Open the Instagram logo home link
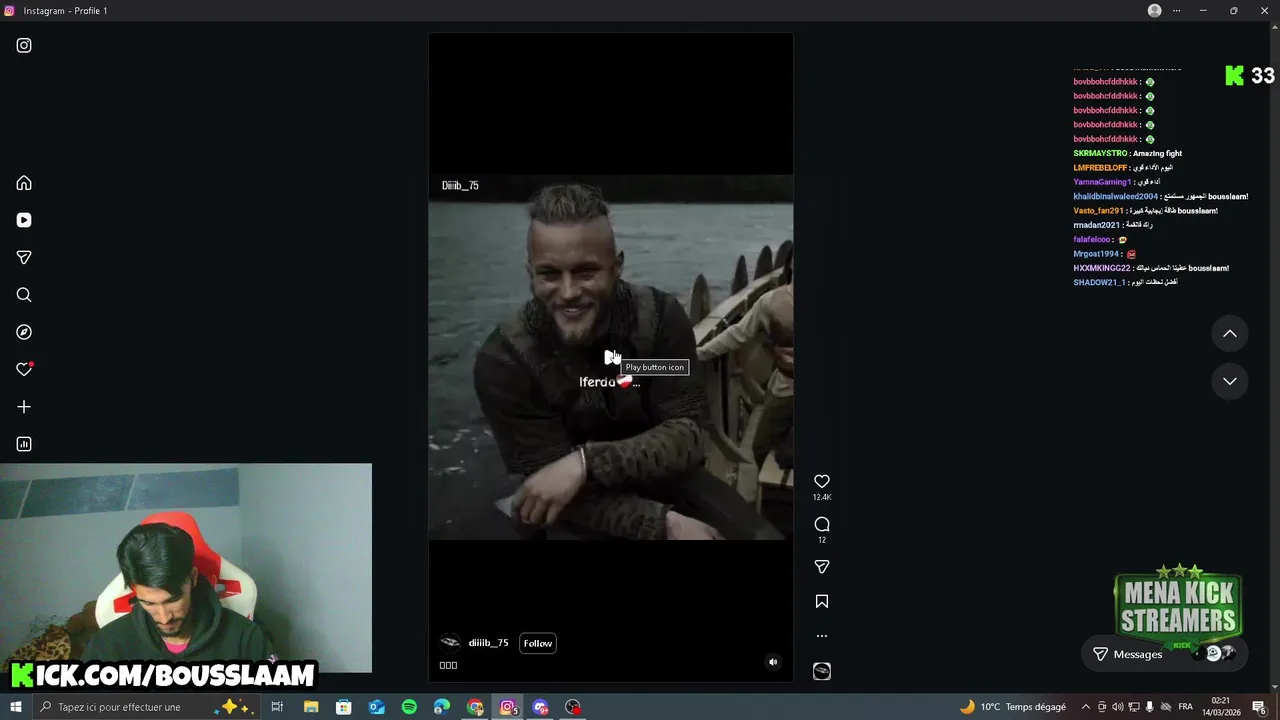Image resolution: width=1280 pixels, height=720 pixels. (24, 45)
